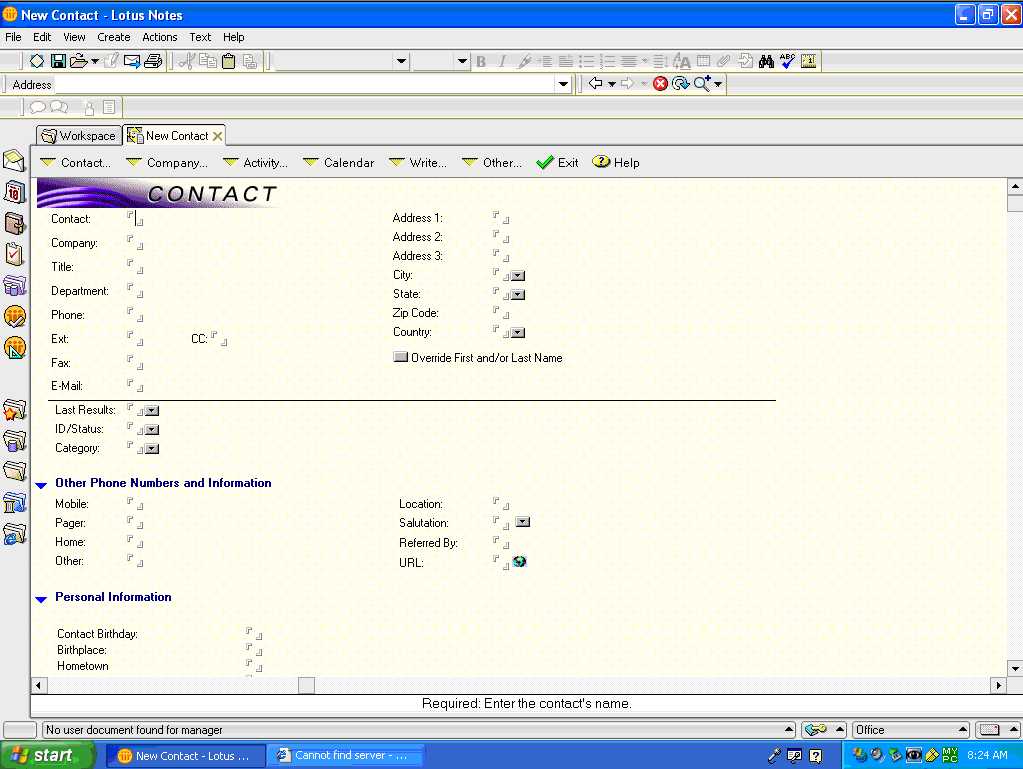The width and height of the screenshot is (1023, 769).
Task: Open Cannot find server taskbar window
Action: tap(346, 755)
